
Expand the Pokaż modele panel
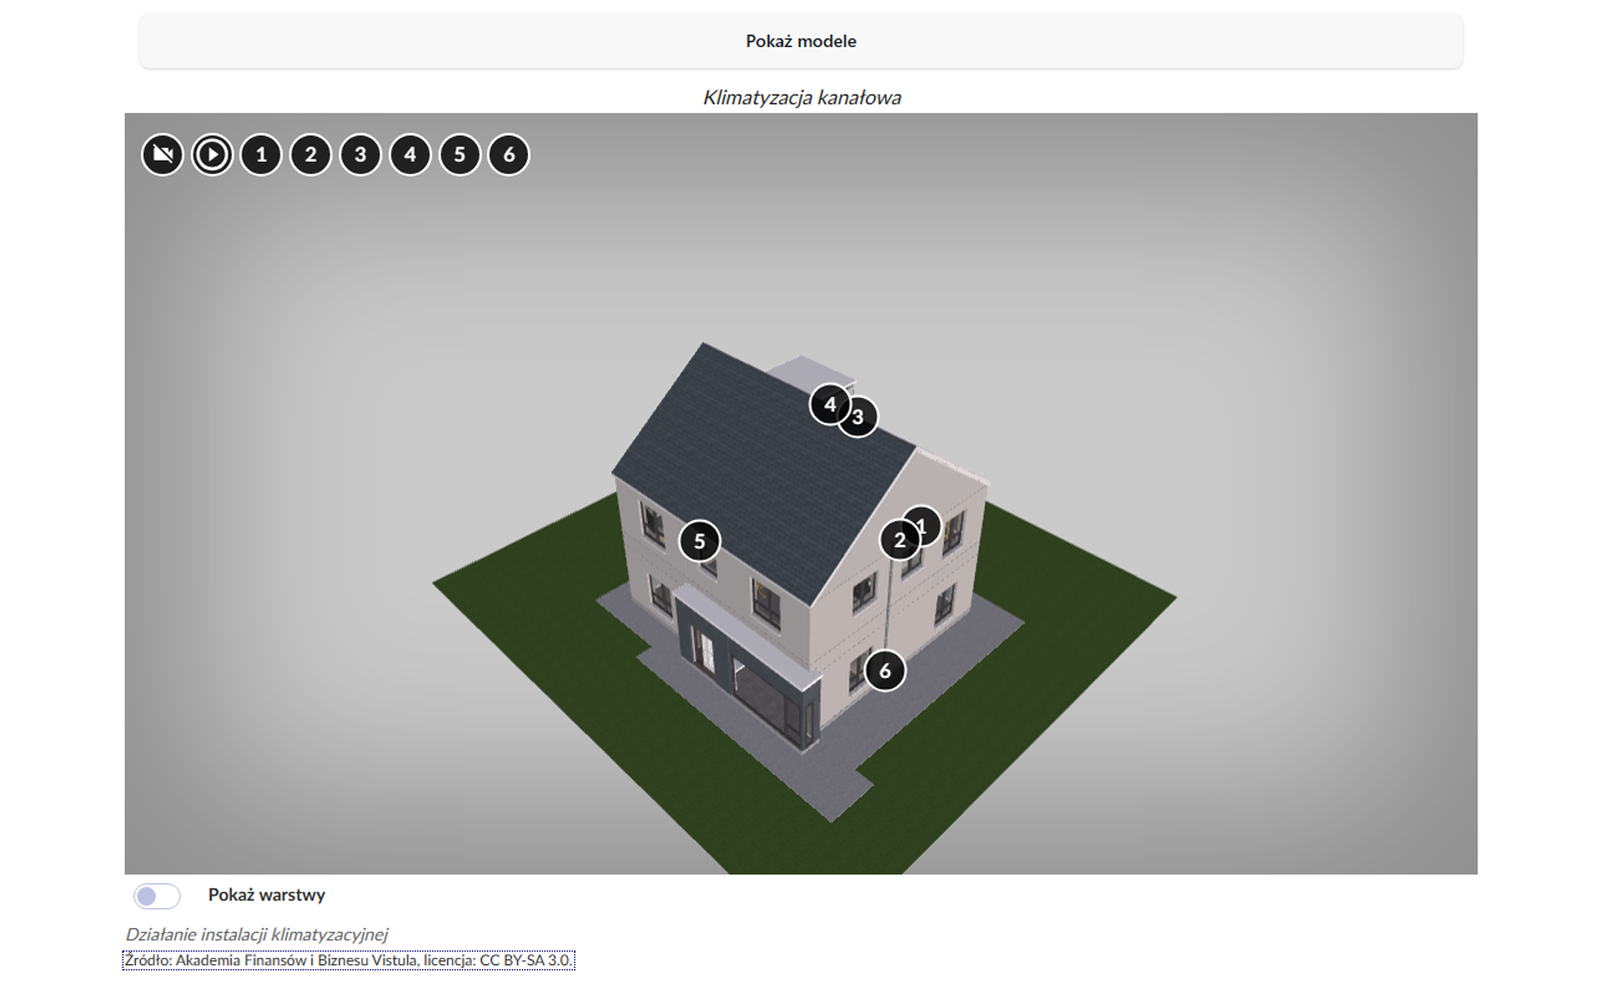pos(800,41)
